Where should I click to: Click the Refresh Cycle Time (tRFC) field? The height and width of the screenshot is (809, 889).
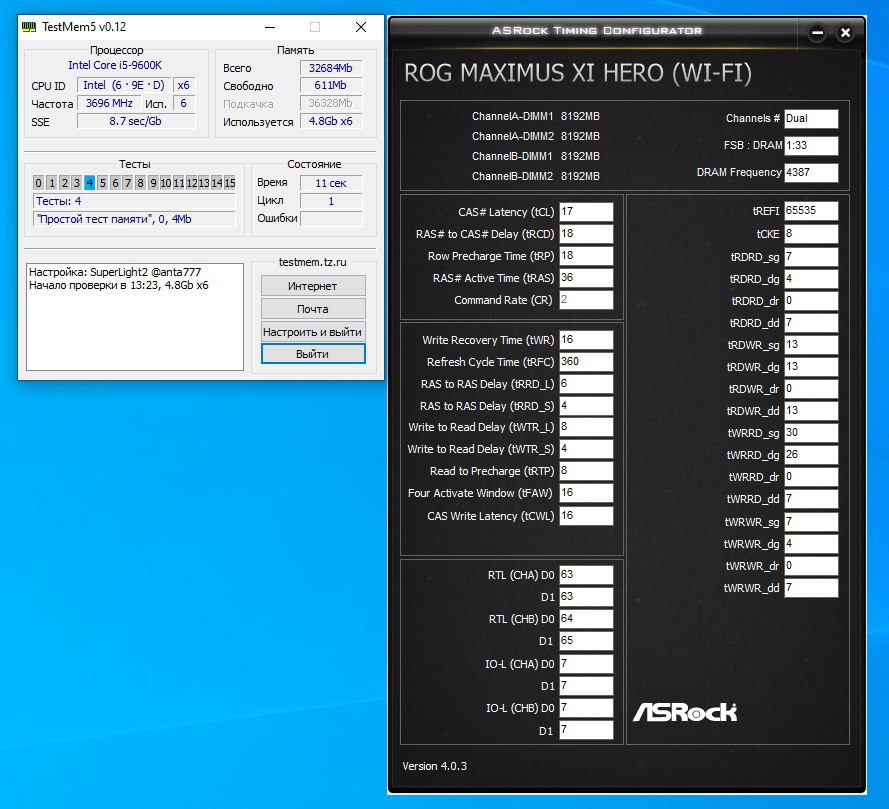(x=586, y=362)
